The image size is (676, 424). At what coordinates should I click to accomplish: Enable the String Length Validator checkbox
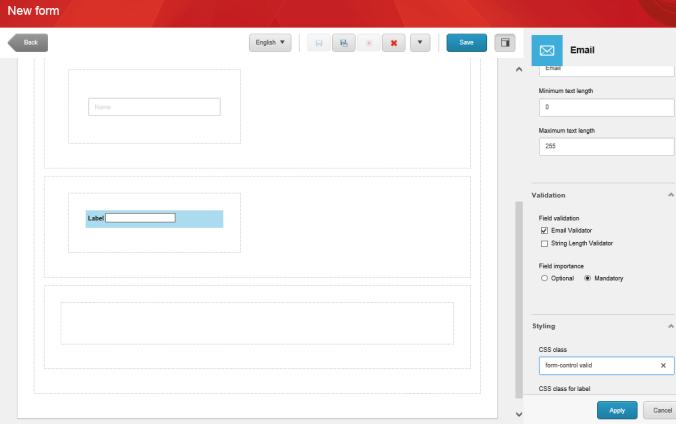coord(544,243)
